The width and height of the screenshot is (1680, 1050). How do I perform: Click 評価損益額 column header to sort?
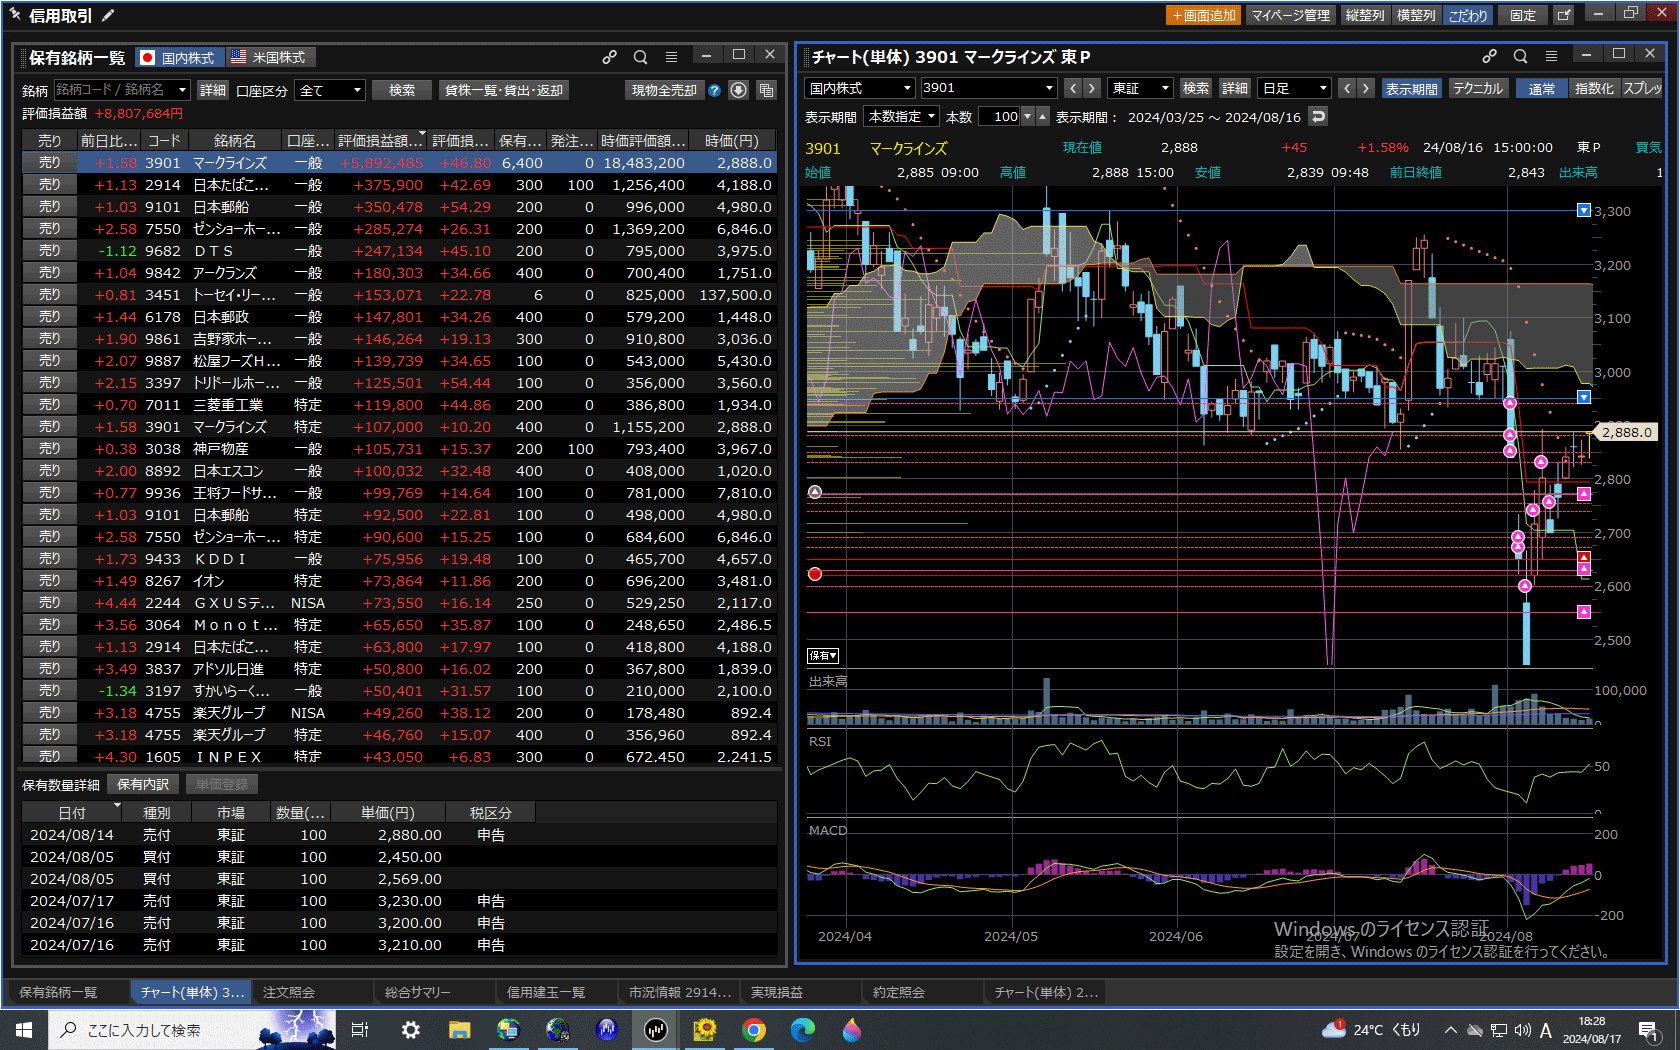point(380,141)
